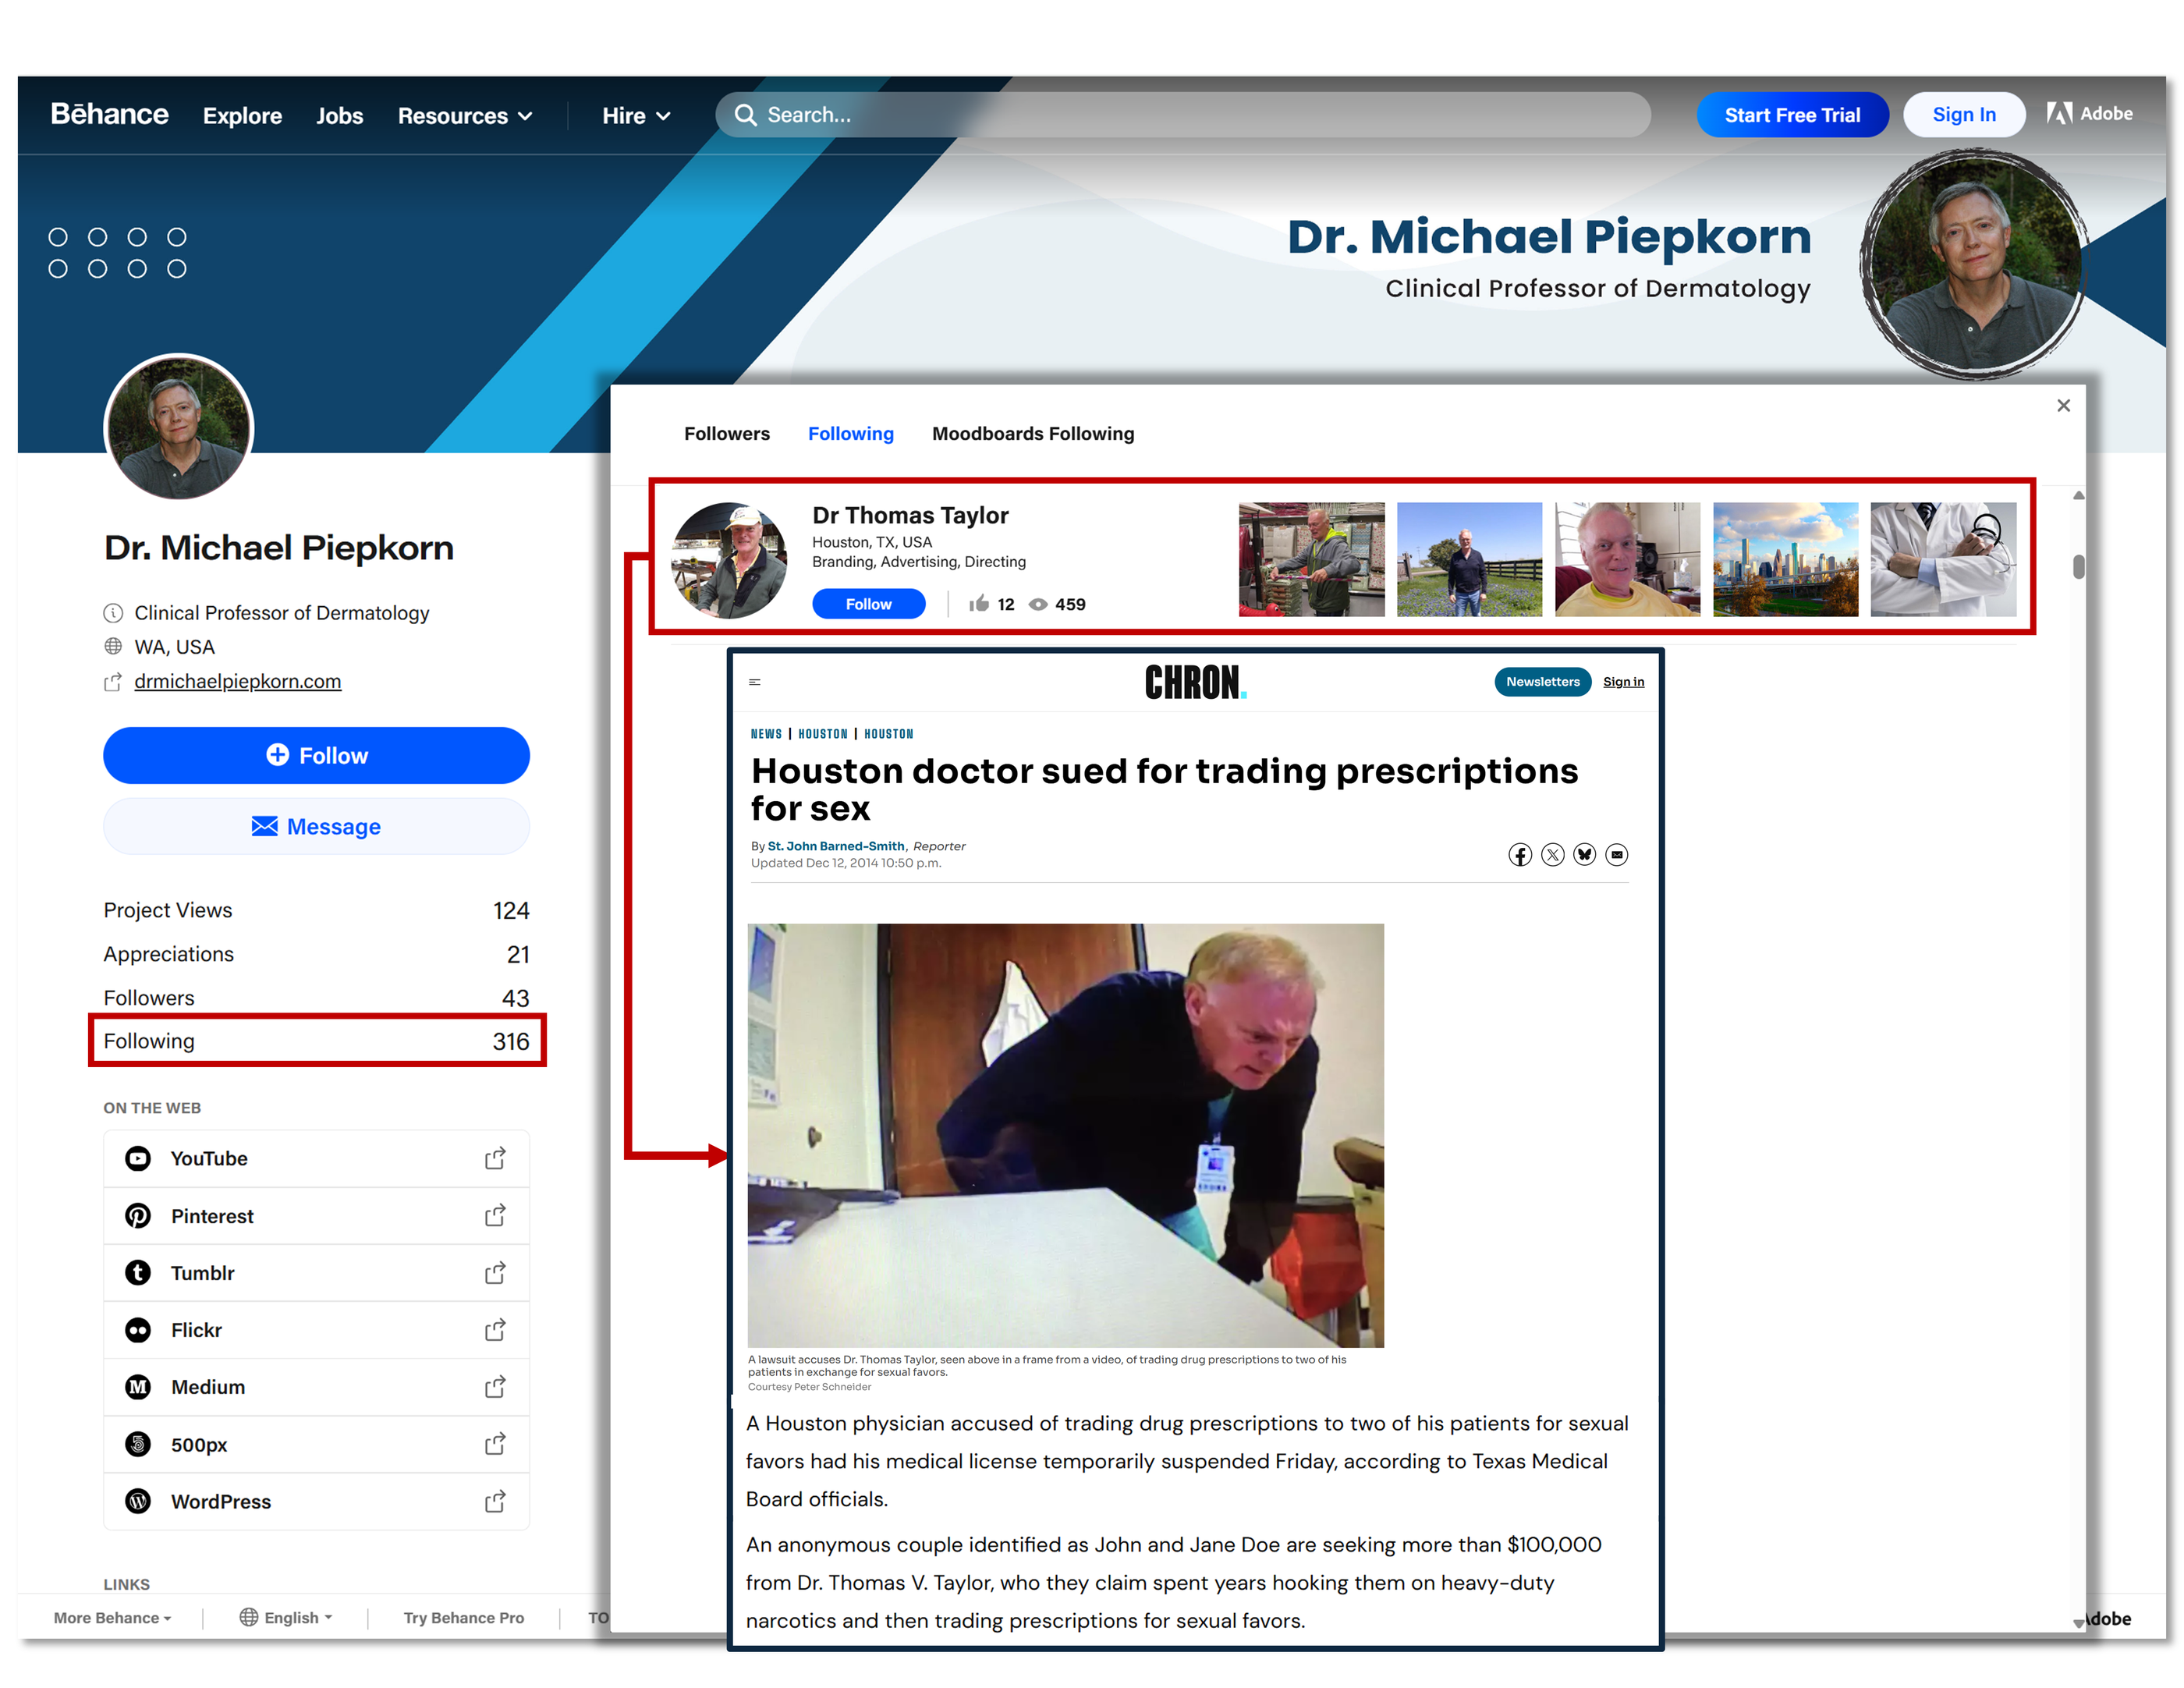Click the Followers count row
Image resolution: width=2184 pixels, height=1688 pixels.
pyautogui.click(x=316, y=997)
